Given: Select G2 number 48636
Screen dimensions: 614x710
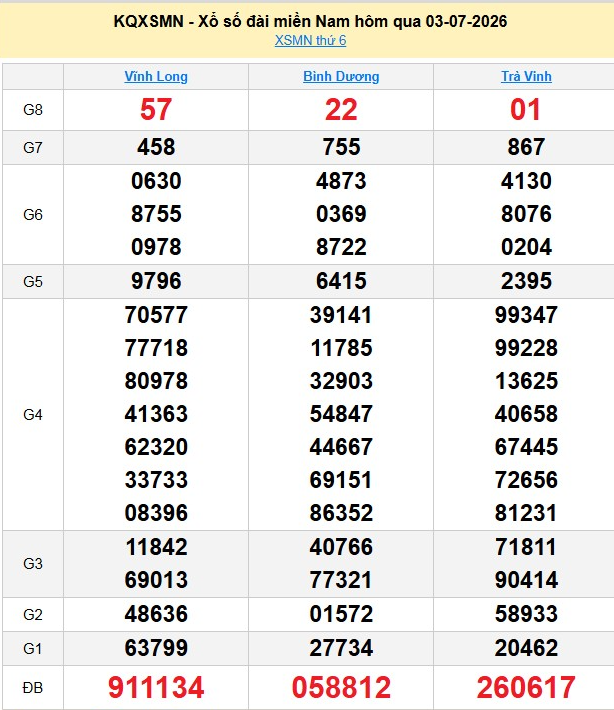Looking at the screenshot, I should [x=156, y=614].
